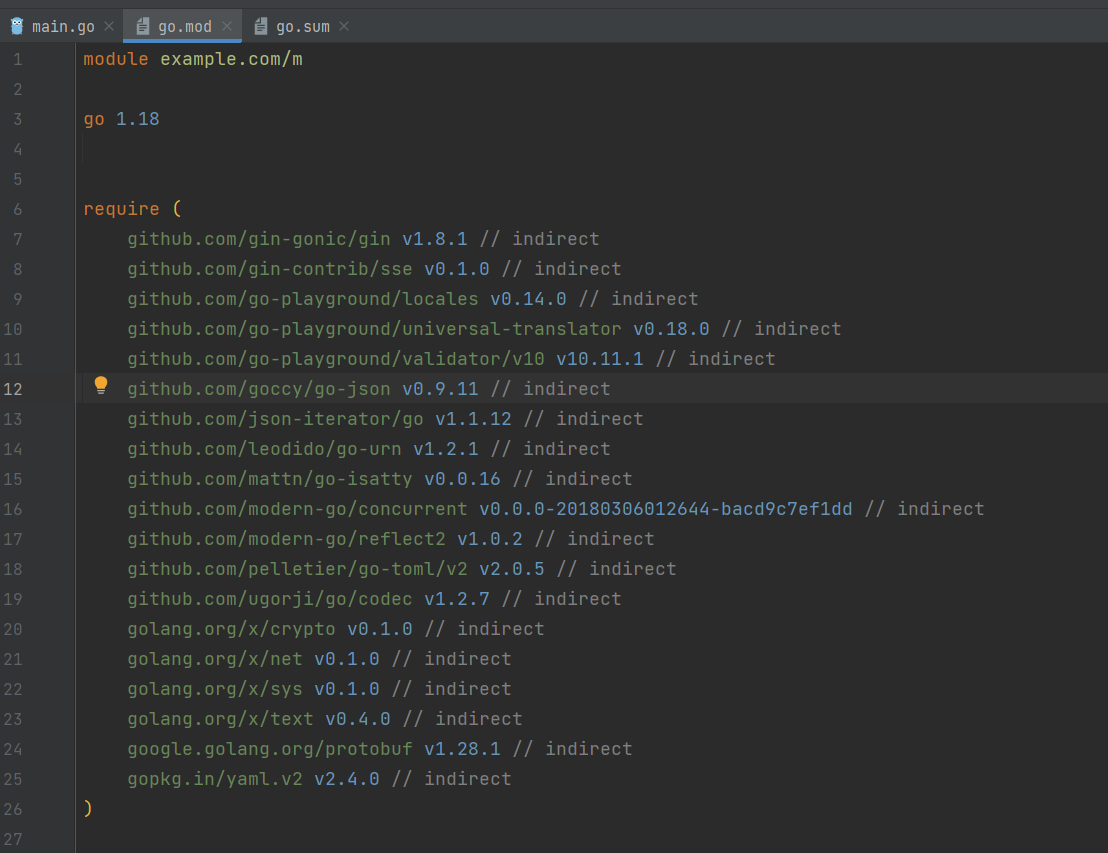Select the modern-go/concurrent dependency path
Viewport: 1108px width, 853px height.
[297, 509]
